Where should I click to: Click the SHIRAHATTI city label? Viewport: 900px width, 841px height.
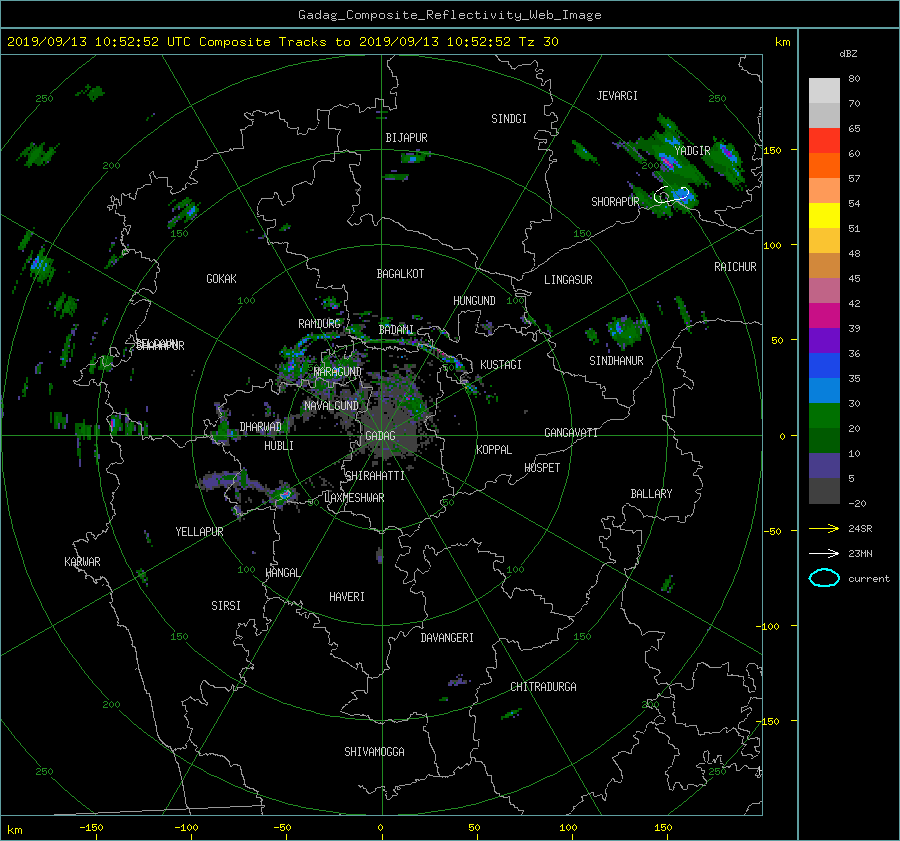(x=375, y=476)
